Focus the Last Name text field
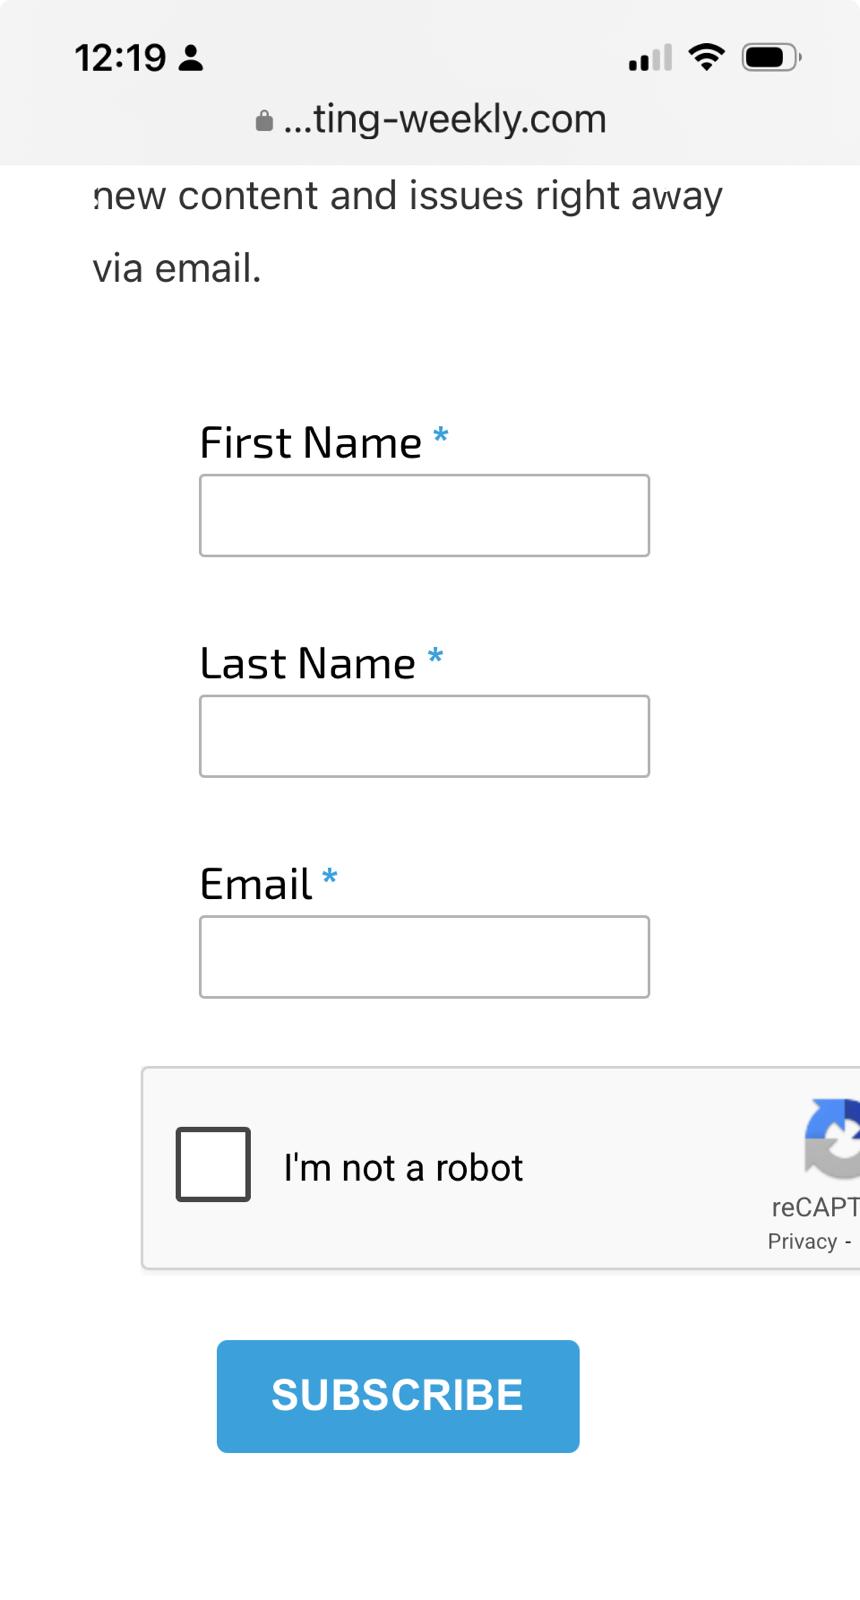This screenshot has height=1600, width=860. pos(424,736)
